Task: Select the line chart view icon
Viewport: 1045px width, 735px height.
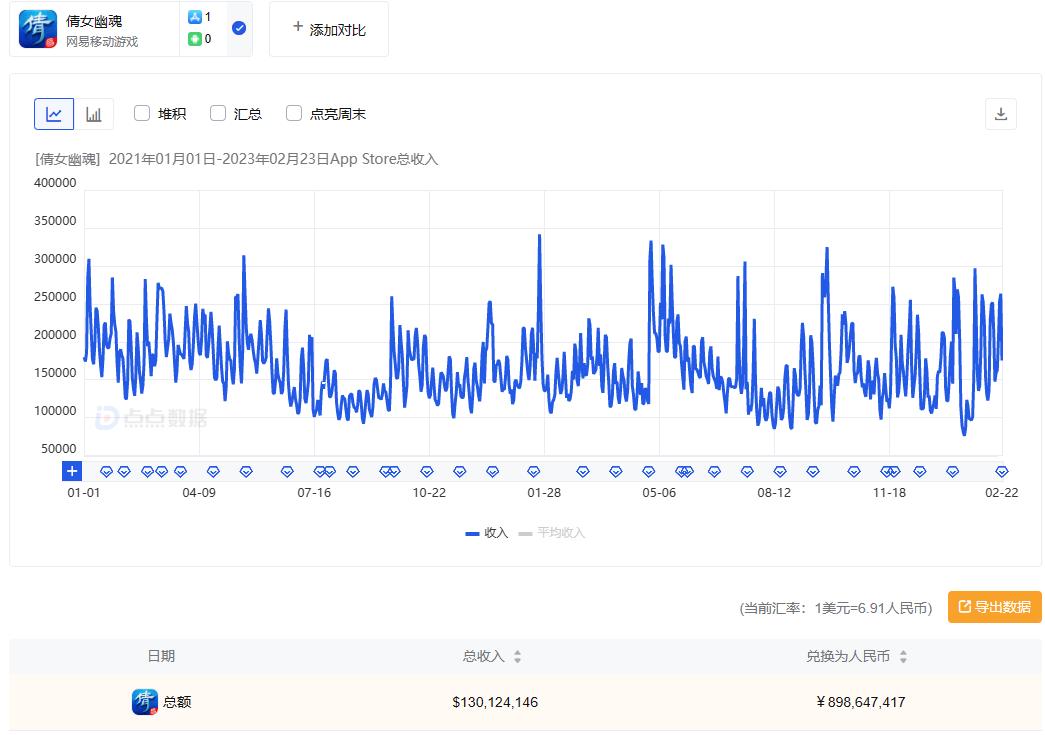Action: pyautogui.click(x=54, y=113)
